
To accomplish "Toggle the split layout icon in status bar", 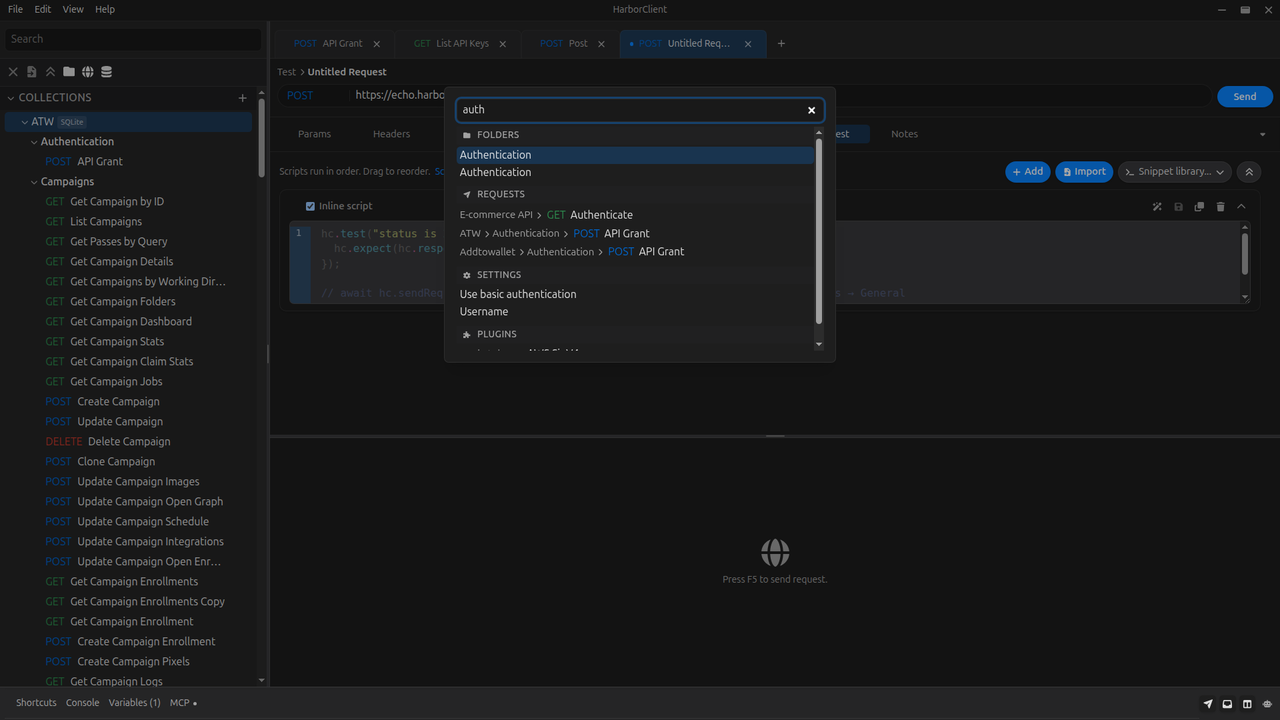I will [1247, 704].
